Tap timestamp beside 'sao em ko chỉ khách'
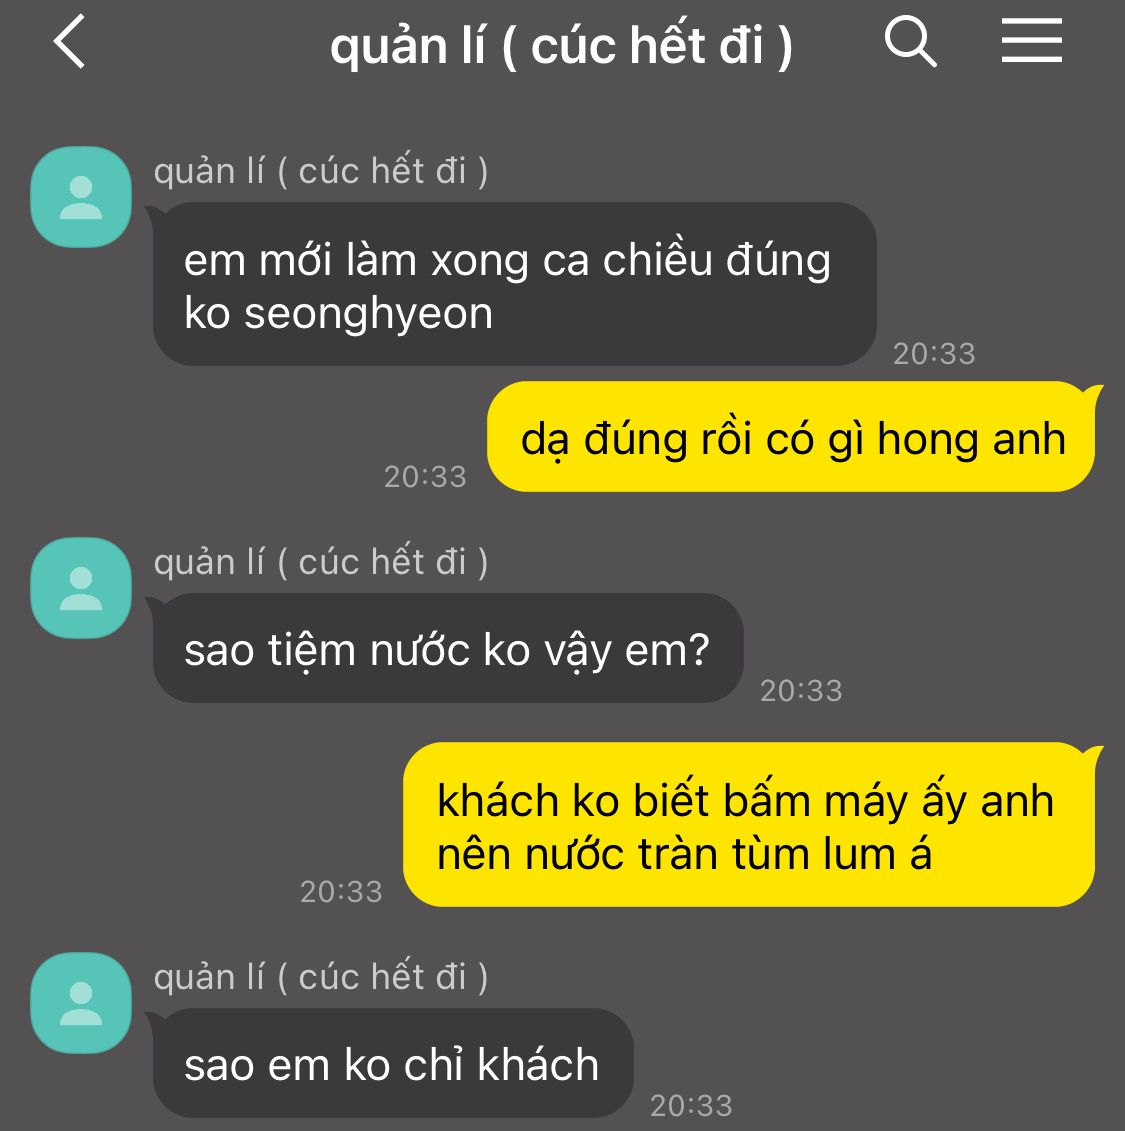This screenshot has width=1125, height=1131. click(x=691, y=1106)
